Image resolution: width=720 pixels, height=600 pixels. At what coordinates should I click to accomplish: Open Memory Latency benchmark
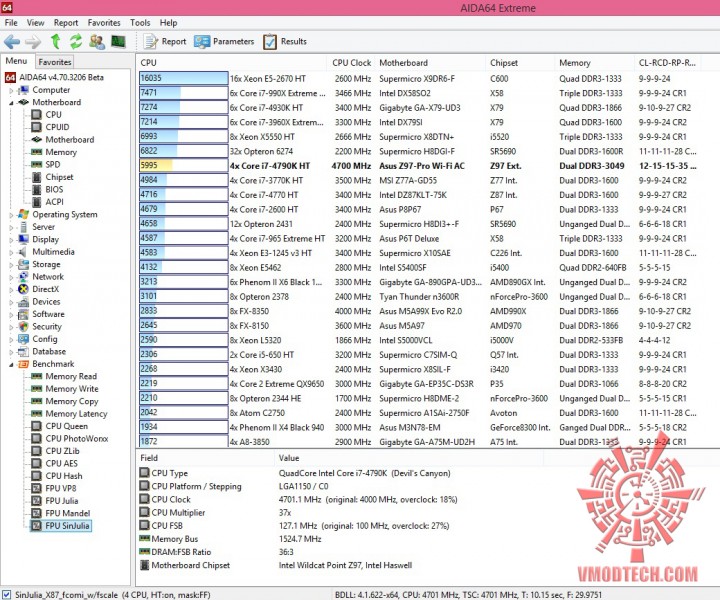(76, 414)
